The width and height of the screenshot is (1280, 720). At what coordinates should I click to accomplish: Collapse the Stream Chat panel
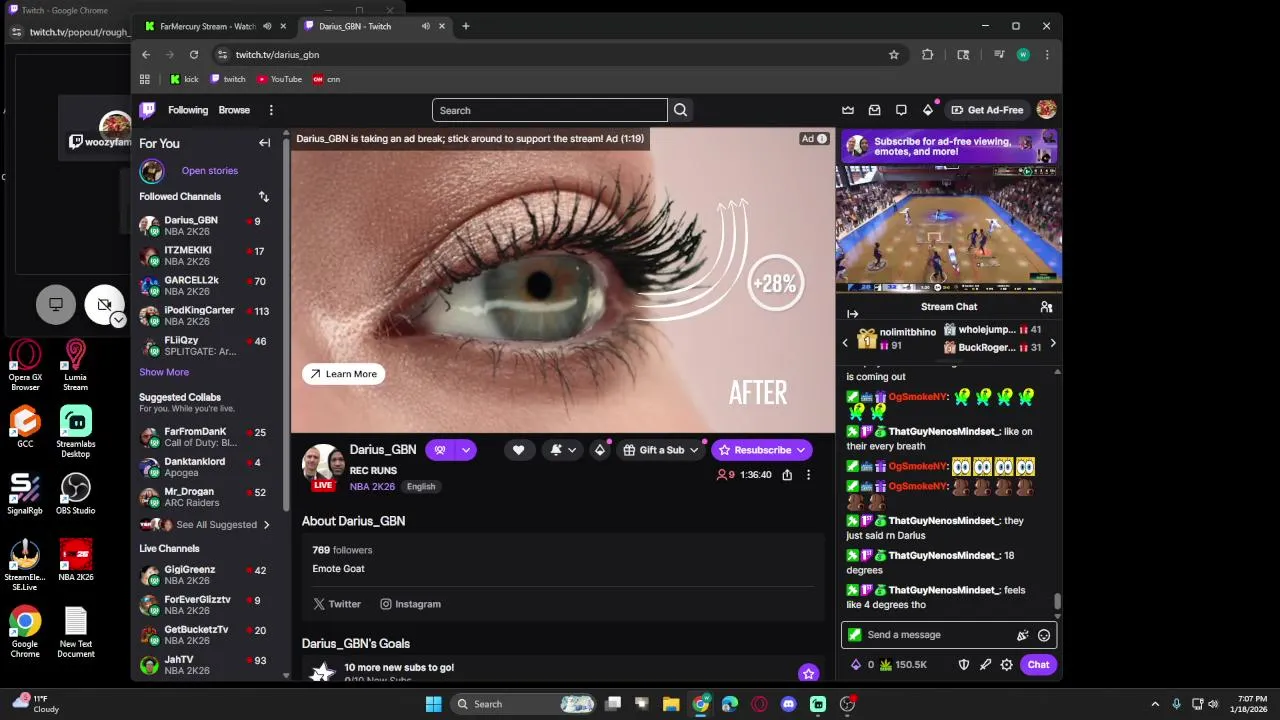click(x=853, y=314)
